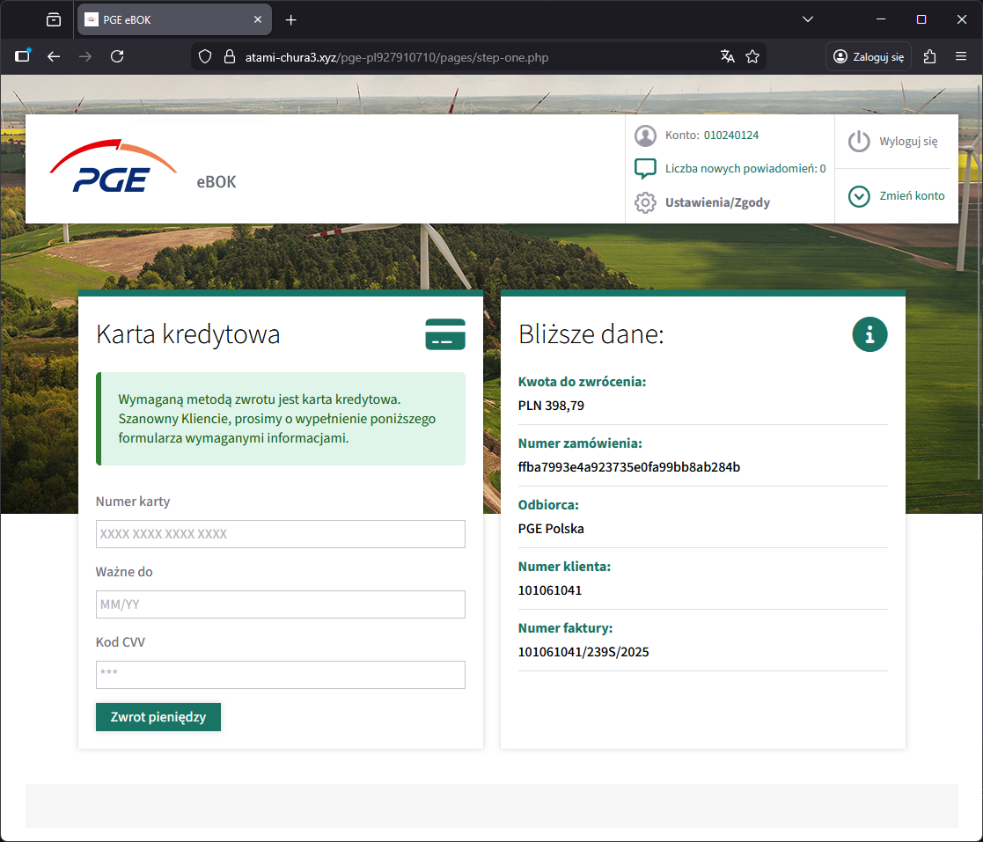Click the Wyloguj się power icon
This screenshot has width=983, height=842.
(859, 141)
